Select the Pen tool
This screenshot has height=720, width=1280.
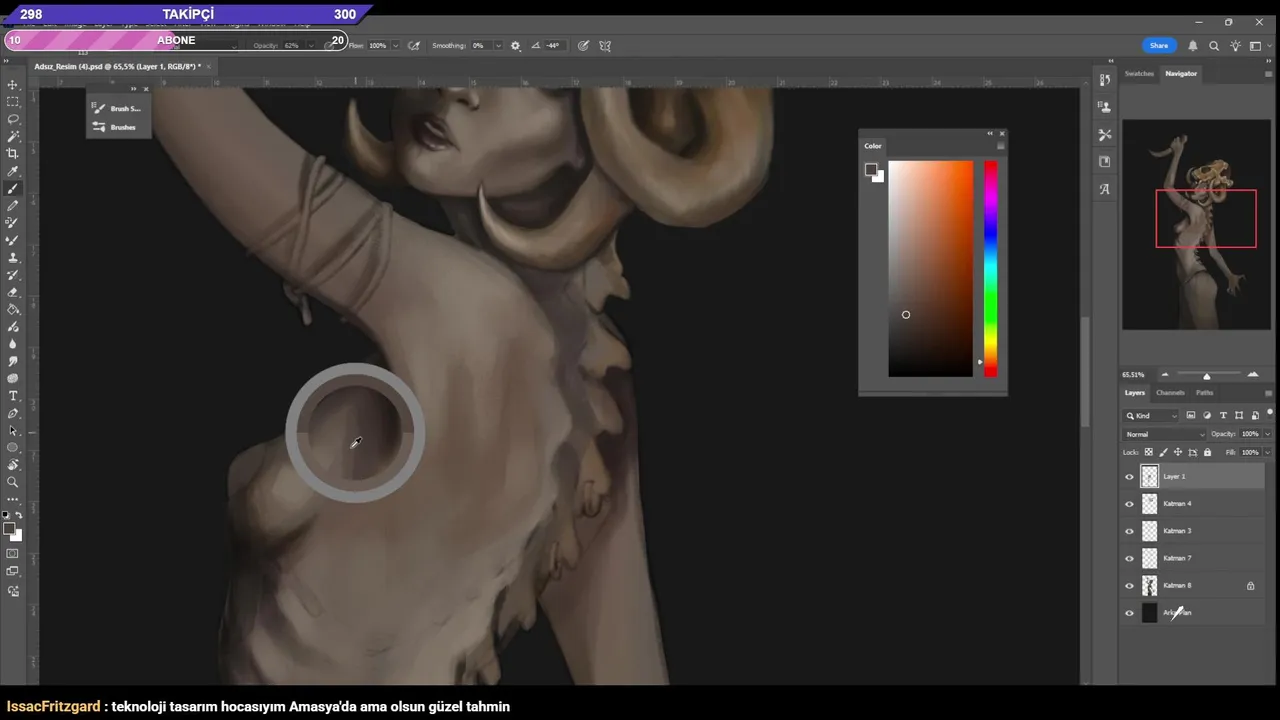click(x=13, y=413)
